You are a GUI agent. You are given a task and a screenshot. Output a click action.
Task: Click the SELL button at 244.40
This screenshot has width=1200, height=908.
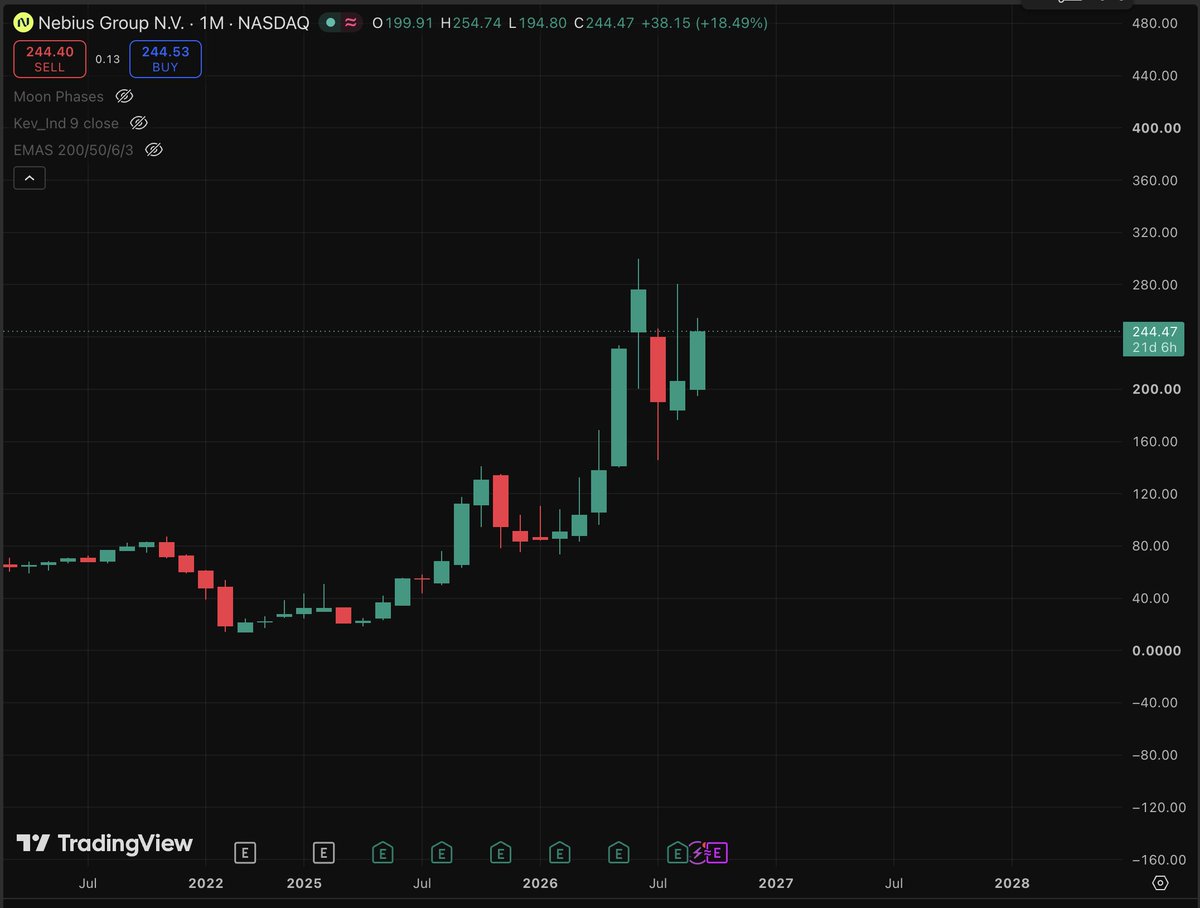(x=49, y=59)
